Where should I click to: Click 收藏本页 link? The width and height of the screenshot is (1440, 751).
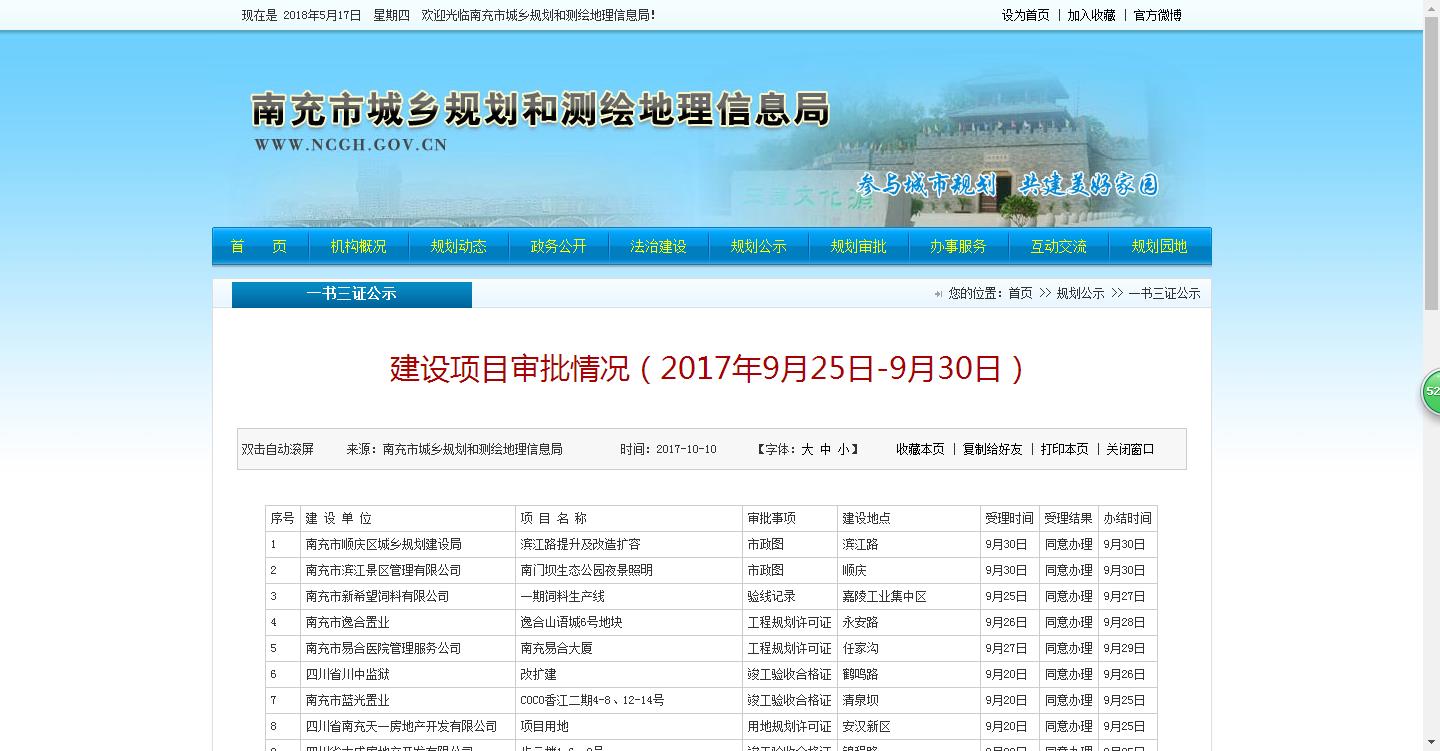pyautogui.click(x=920, y=449)
